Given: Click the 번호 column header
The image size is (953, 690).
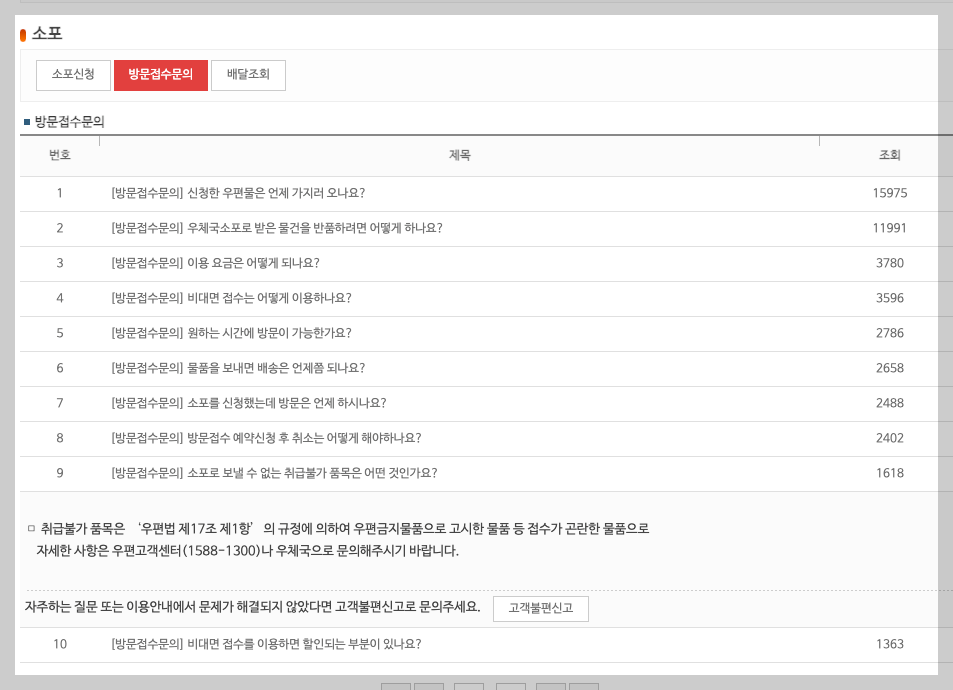Looking at the screenshot, I should [x=60, y=156].
